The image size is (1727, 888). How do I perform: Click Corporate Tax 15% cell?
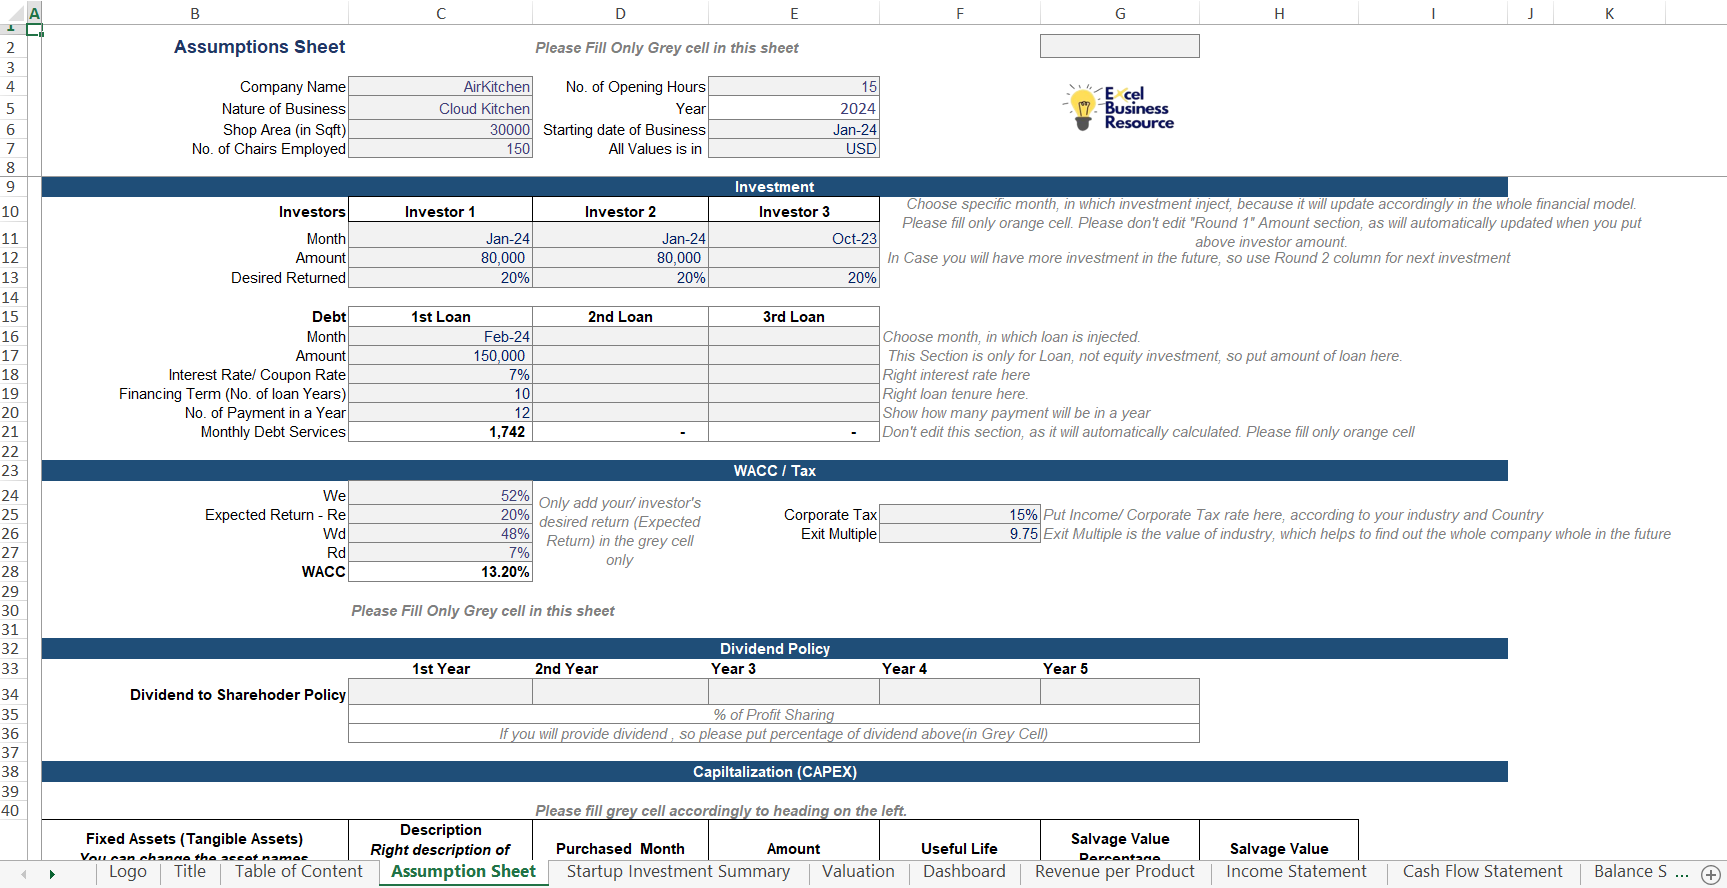[x=960, y=515]
